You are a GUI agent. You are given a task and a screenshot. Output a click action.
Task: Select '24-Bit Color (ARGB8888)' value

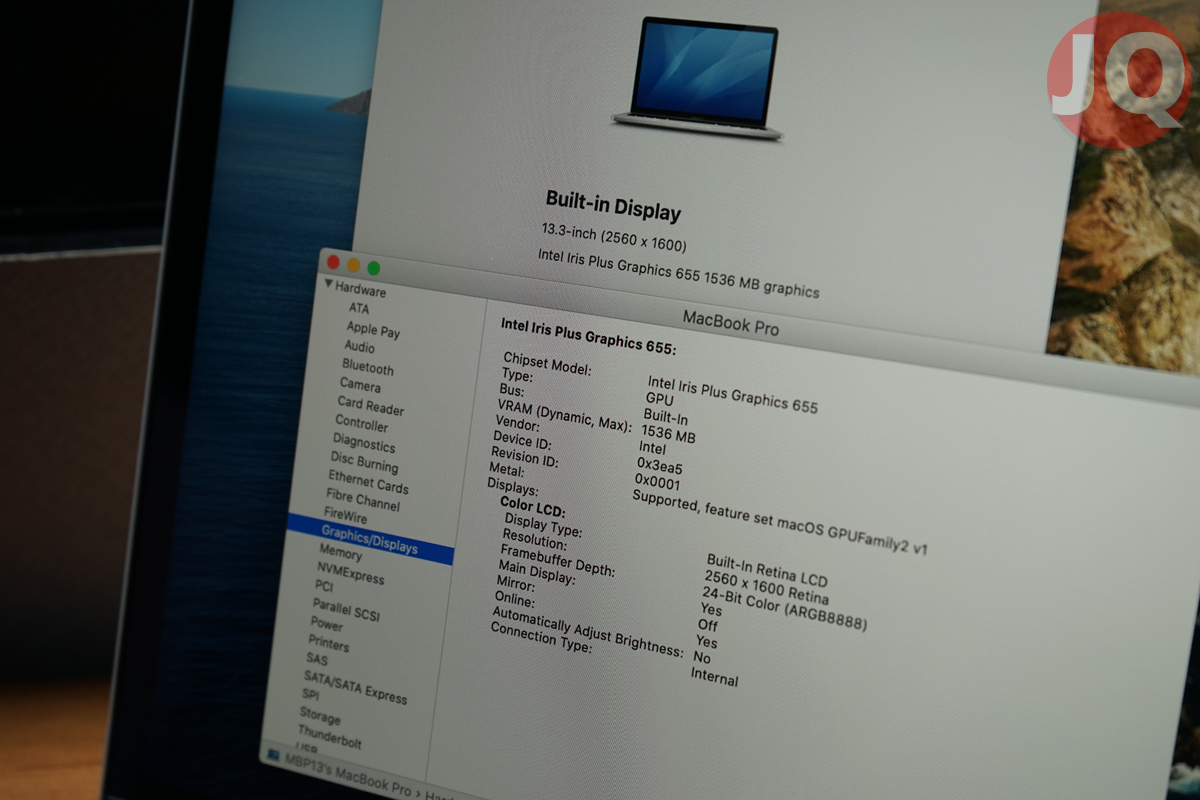coord(784,607)
